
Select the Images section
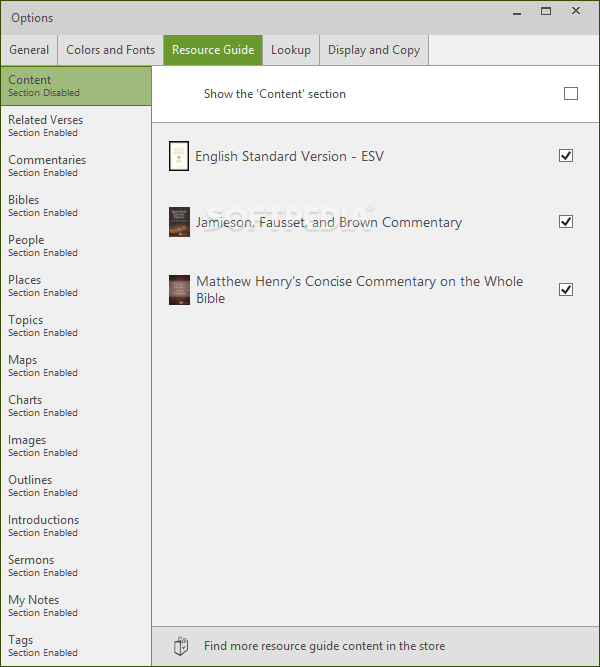click(x=76, y=446)
